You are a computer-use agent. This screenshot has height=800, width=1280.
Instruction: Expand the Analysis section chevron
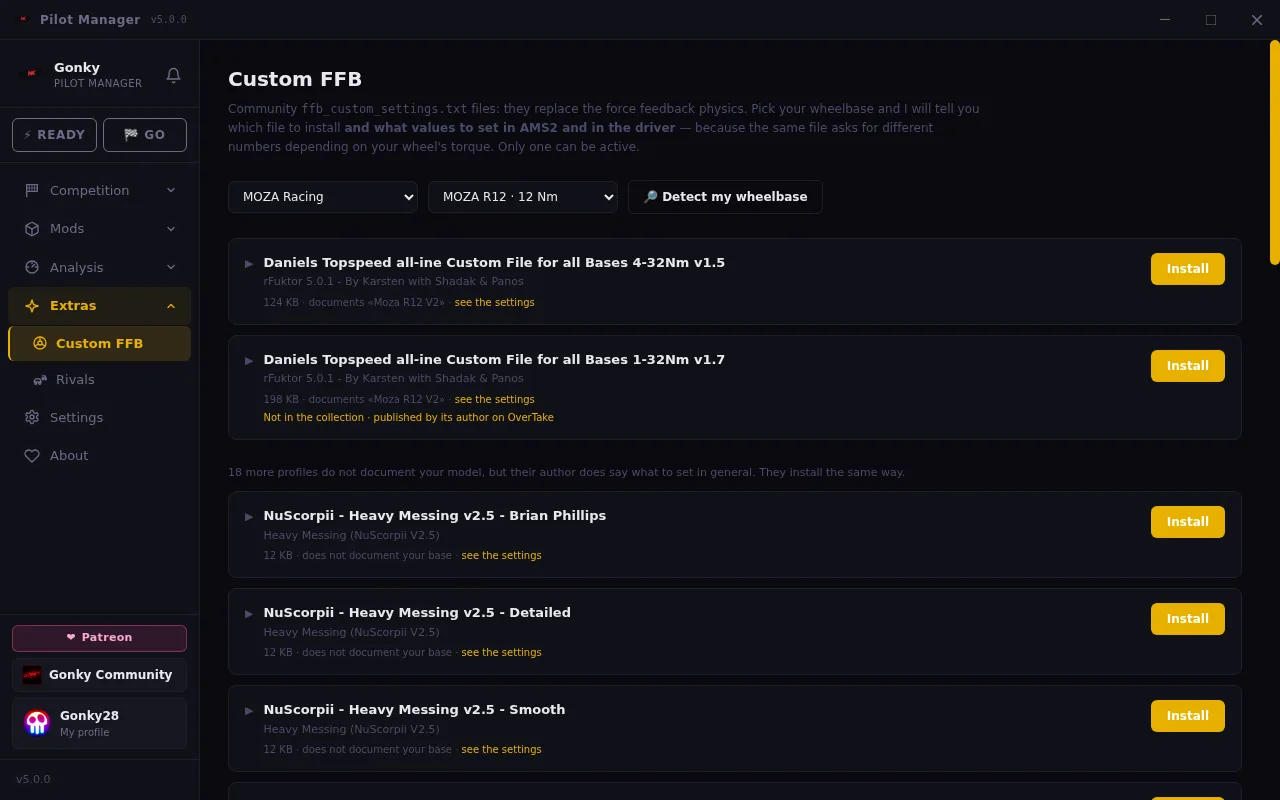pos(171,267)
